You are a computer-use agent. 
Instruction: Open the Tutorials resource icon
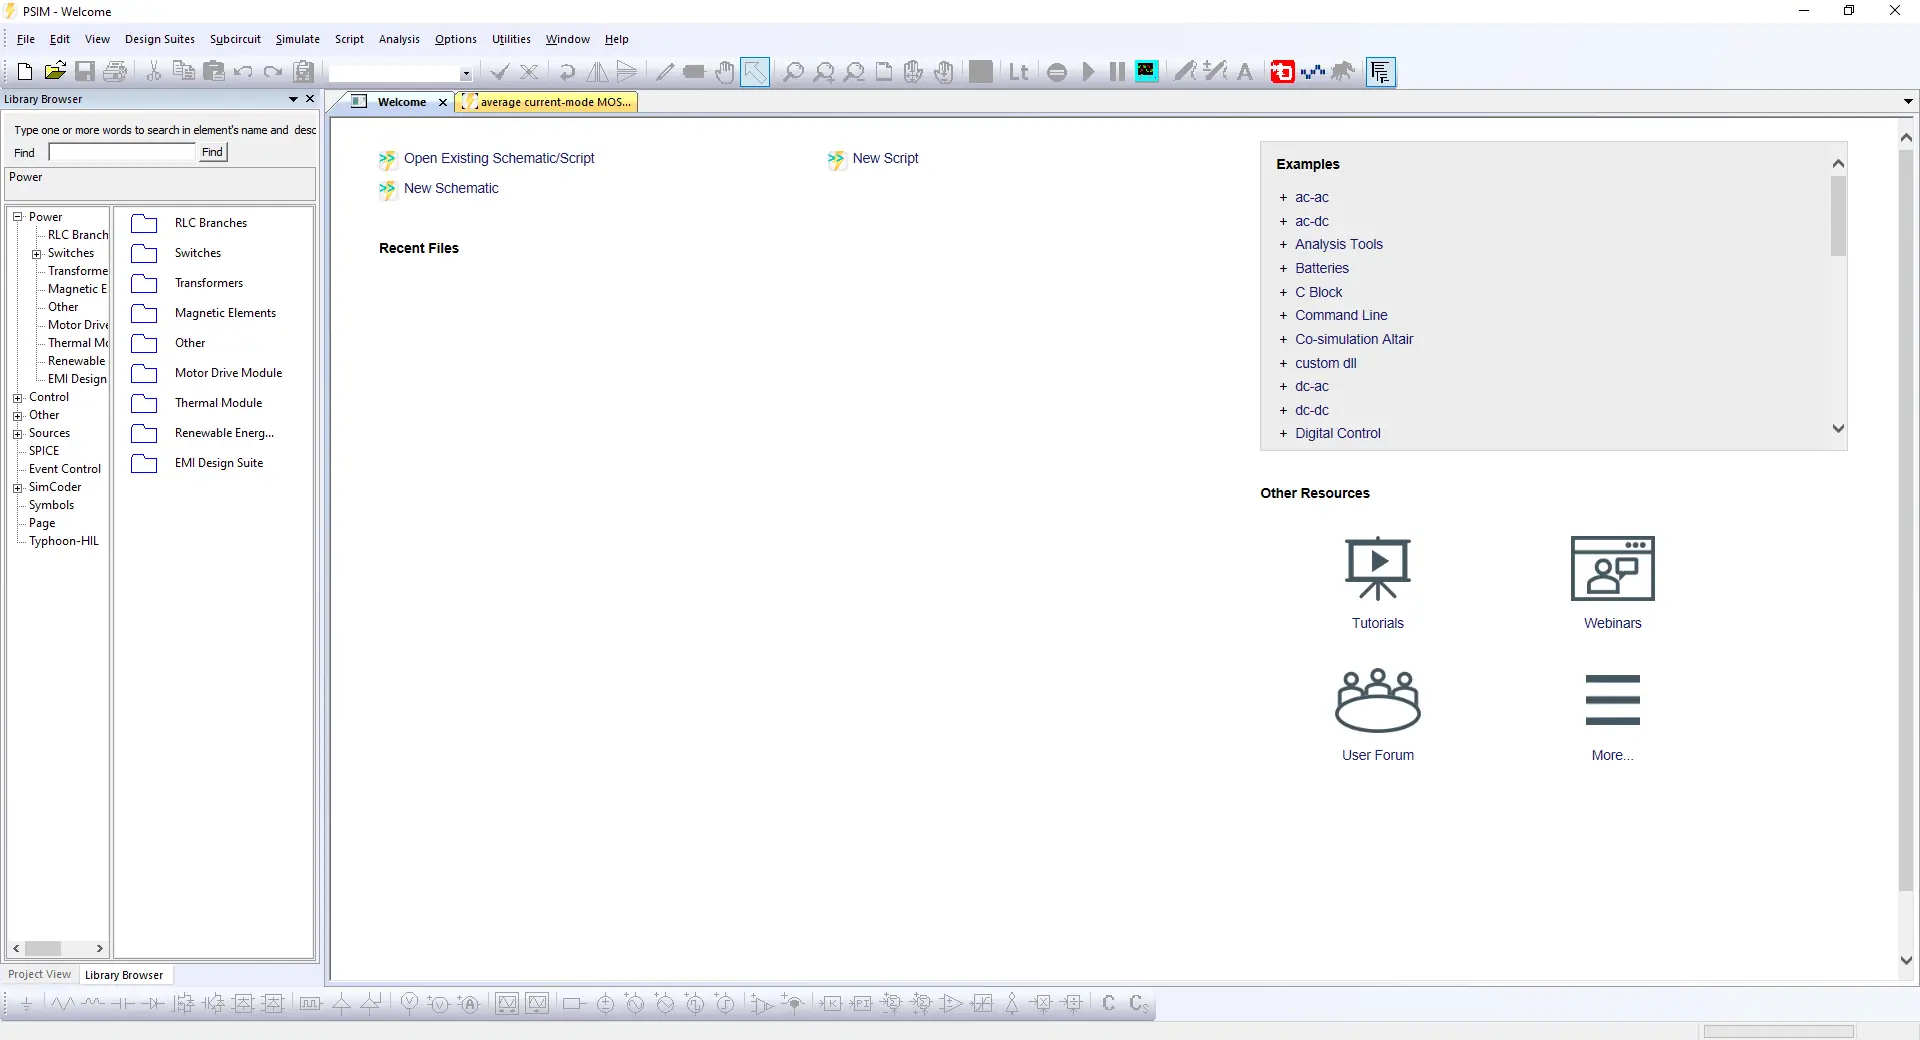click(1378, 568)
